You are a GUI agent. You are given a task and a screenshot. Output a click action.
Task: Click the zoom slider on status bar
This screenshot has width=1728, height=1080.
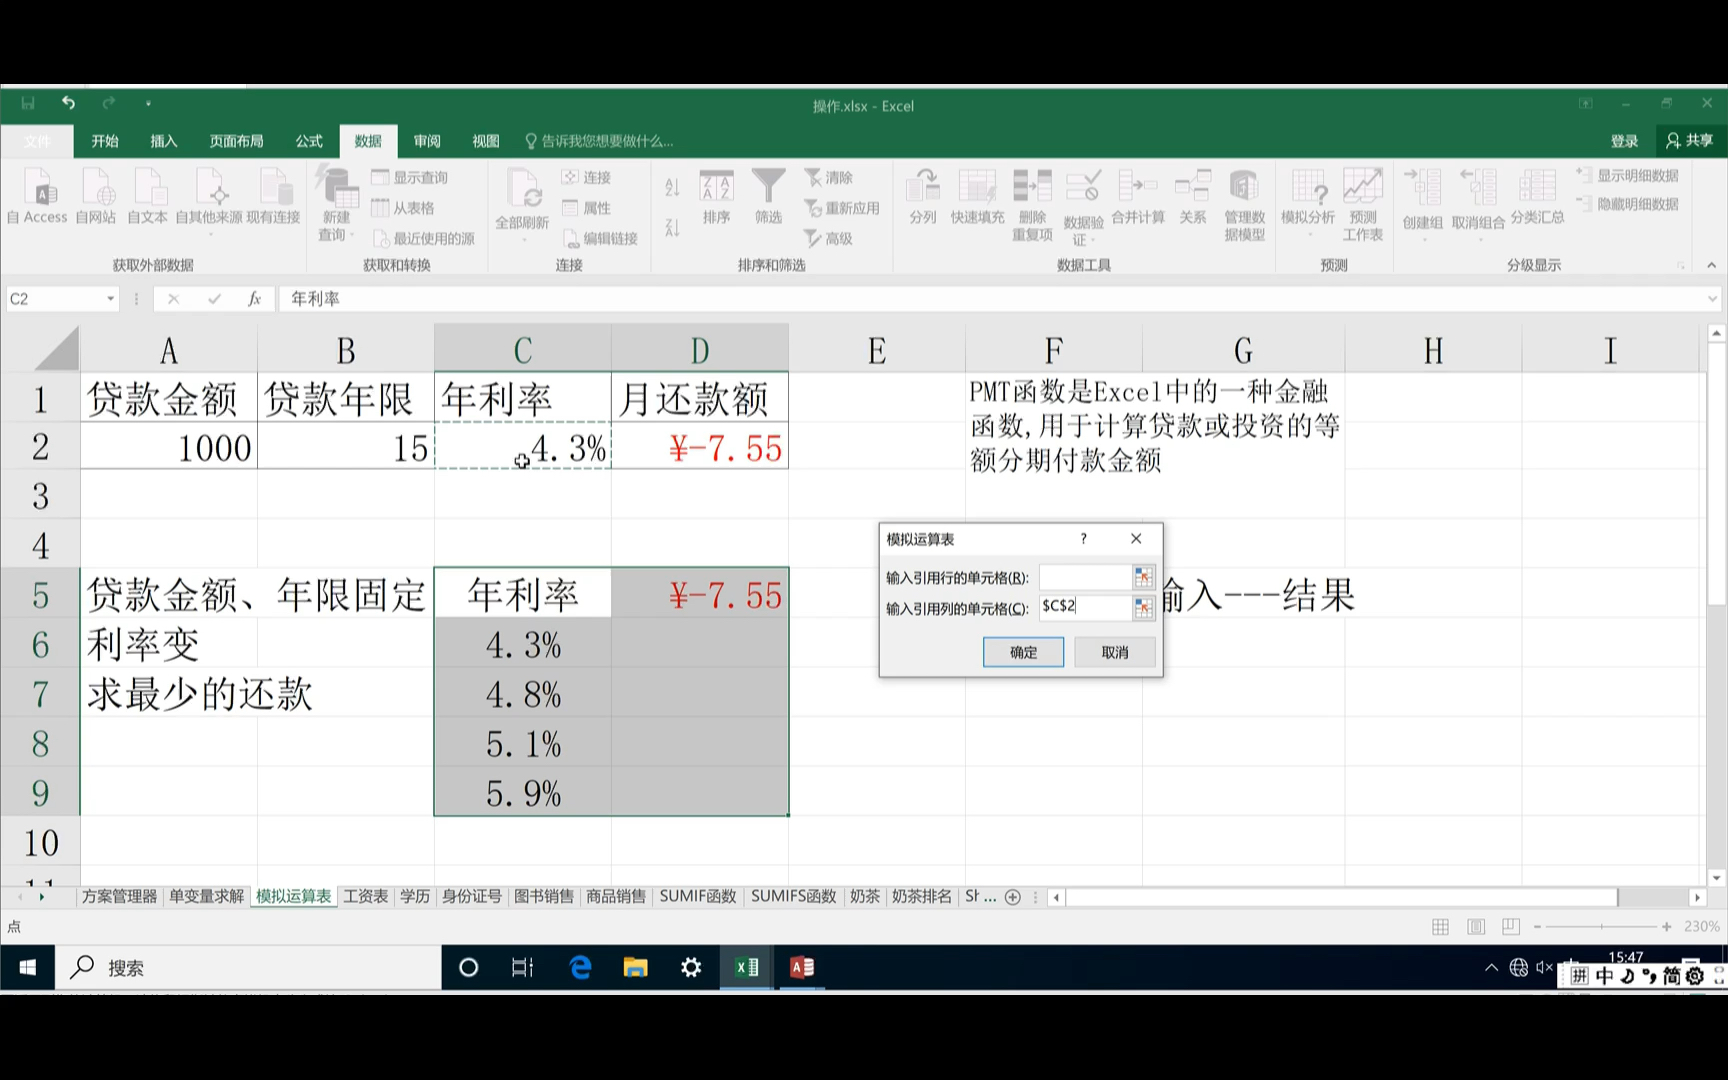coord(1602,927)
